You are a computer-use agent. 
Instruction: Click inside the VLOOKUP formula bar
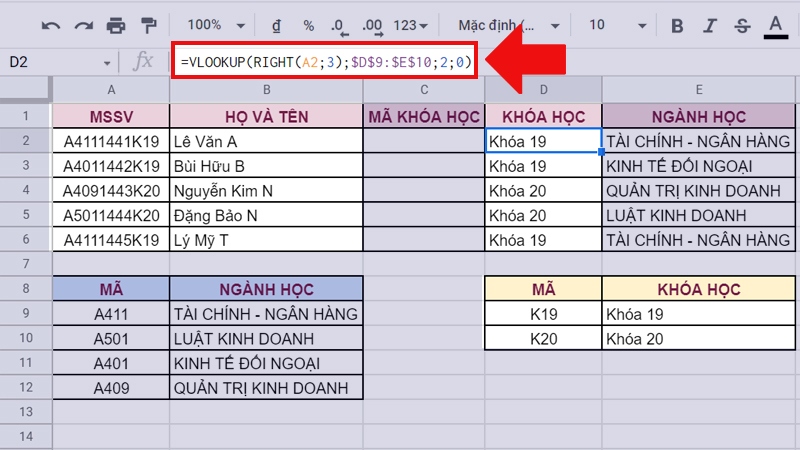tap(325, 62)
